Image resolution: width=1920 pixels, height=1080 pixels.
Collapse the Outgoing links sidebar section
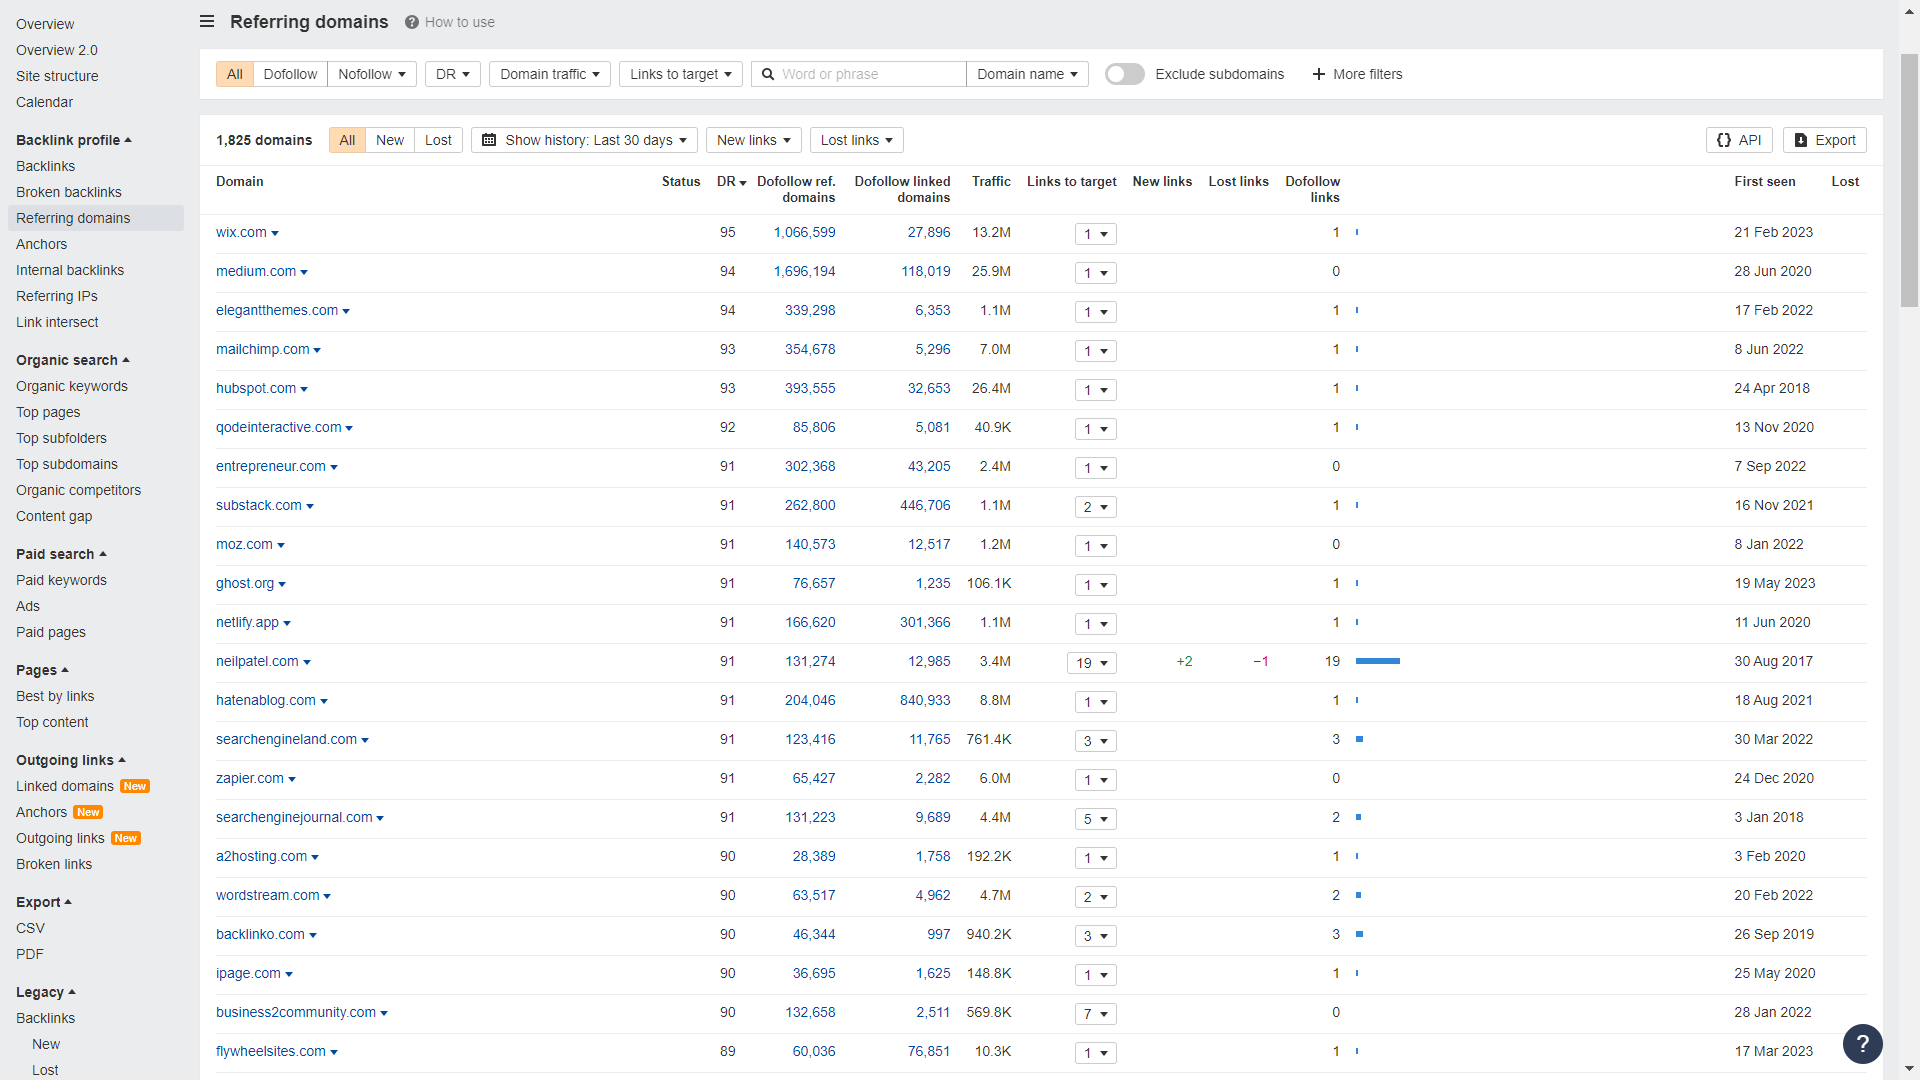click(71, 760)
